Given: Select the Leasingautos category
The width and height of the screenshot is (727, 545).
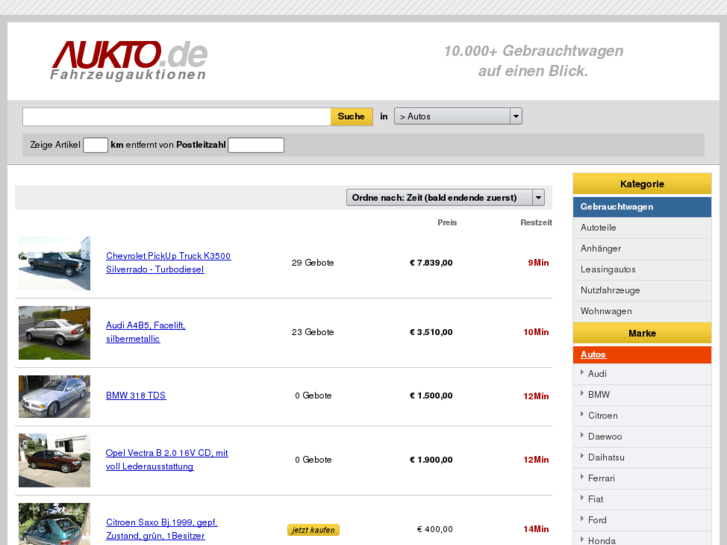Looking at the screenshot, I should tap(642, 269).
